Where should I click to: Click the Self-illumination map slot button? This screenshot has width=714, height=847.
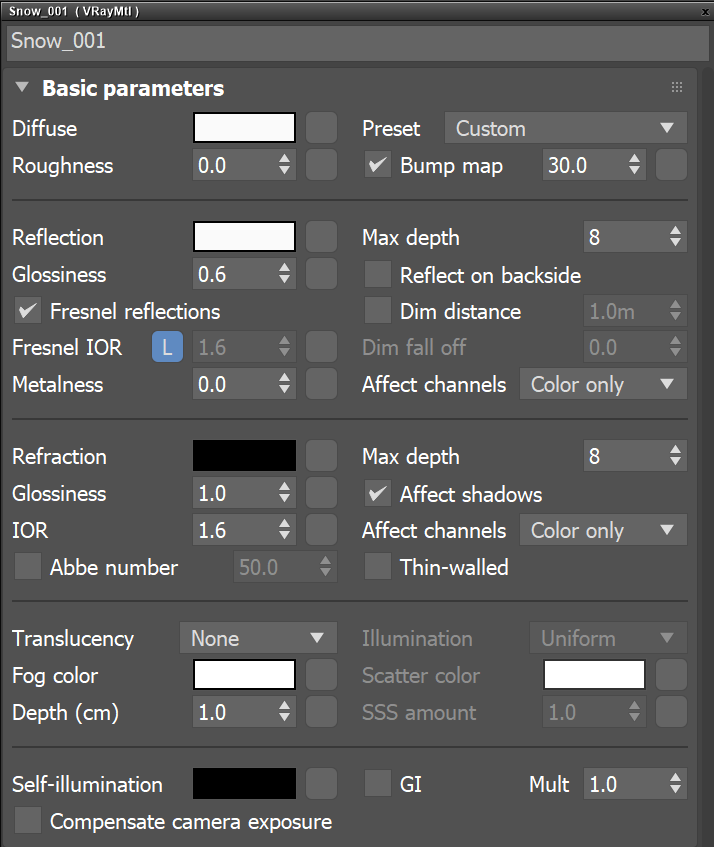321,784
